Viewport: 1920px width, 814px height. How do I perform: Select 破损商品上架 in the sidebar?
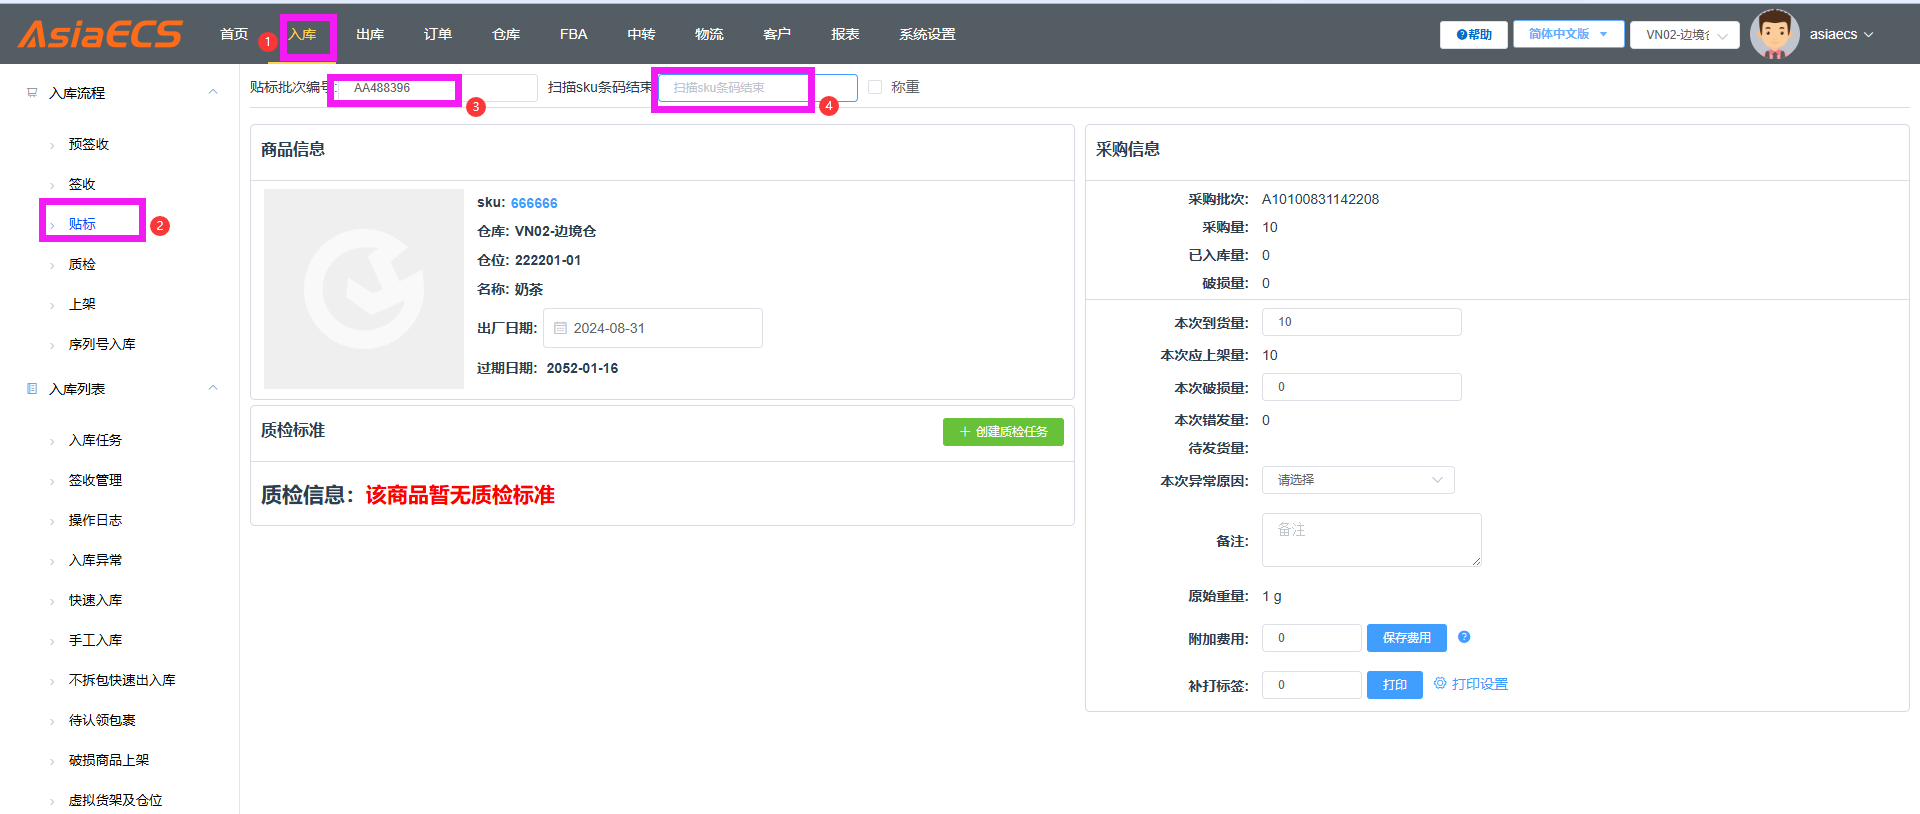tap(109, 760)
